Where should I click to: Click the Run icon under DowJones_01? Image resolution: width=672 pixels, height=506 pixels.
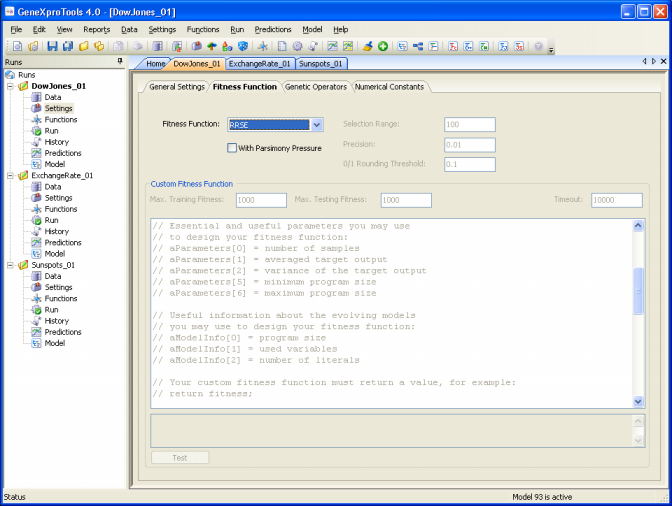click(36, 131)
